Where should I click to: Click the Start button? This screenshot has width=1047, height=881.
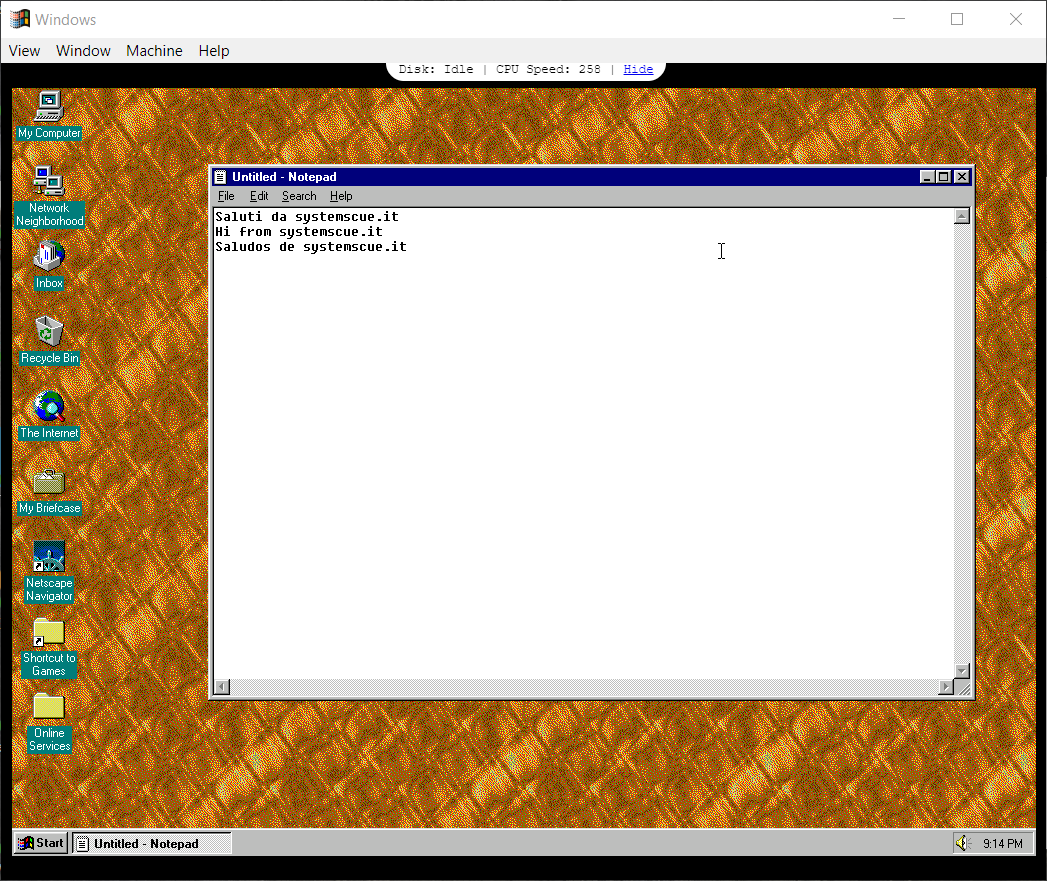41,843
